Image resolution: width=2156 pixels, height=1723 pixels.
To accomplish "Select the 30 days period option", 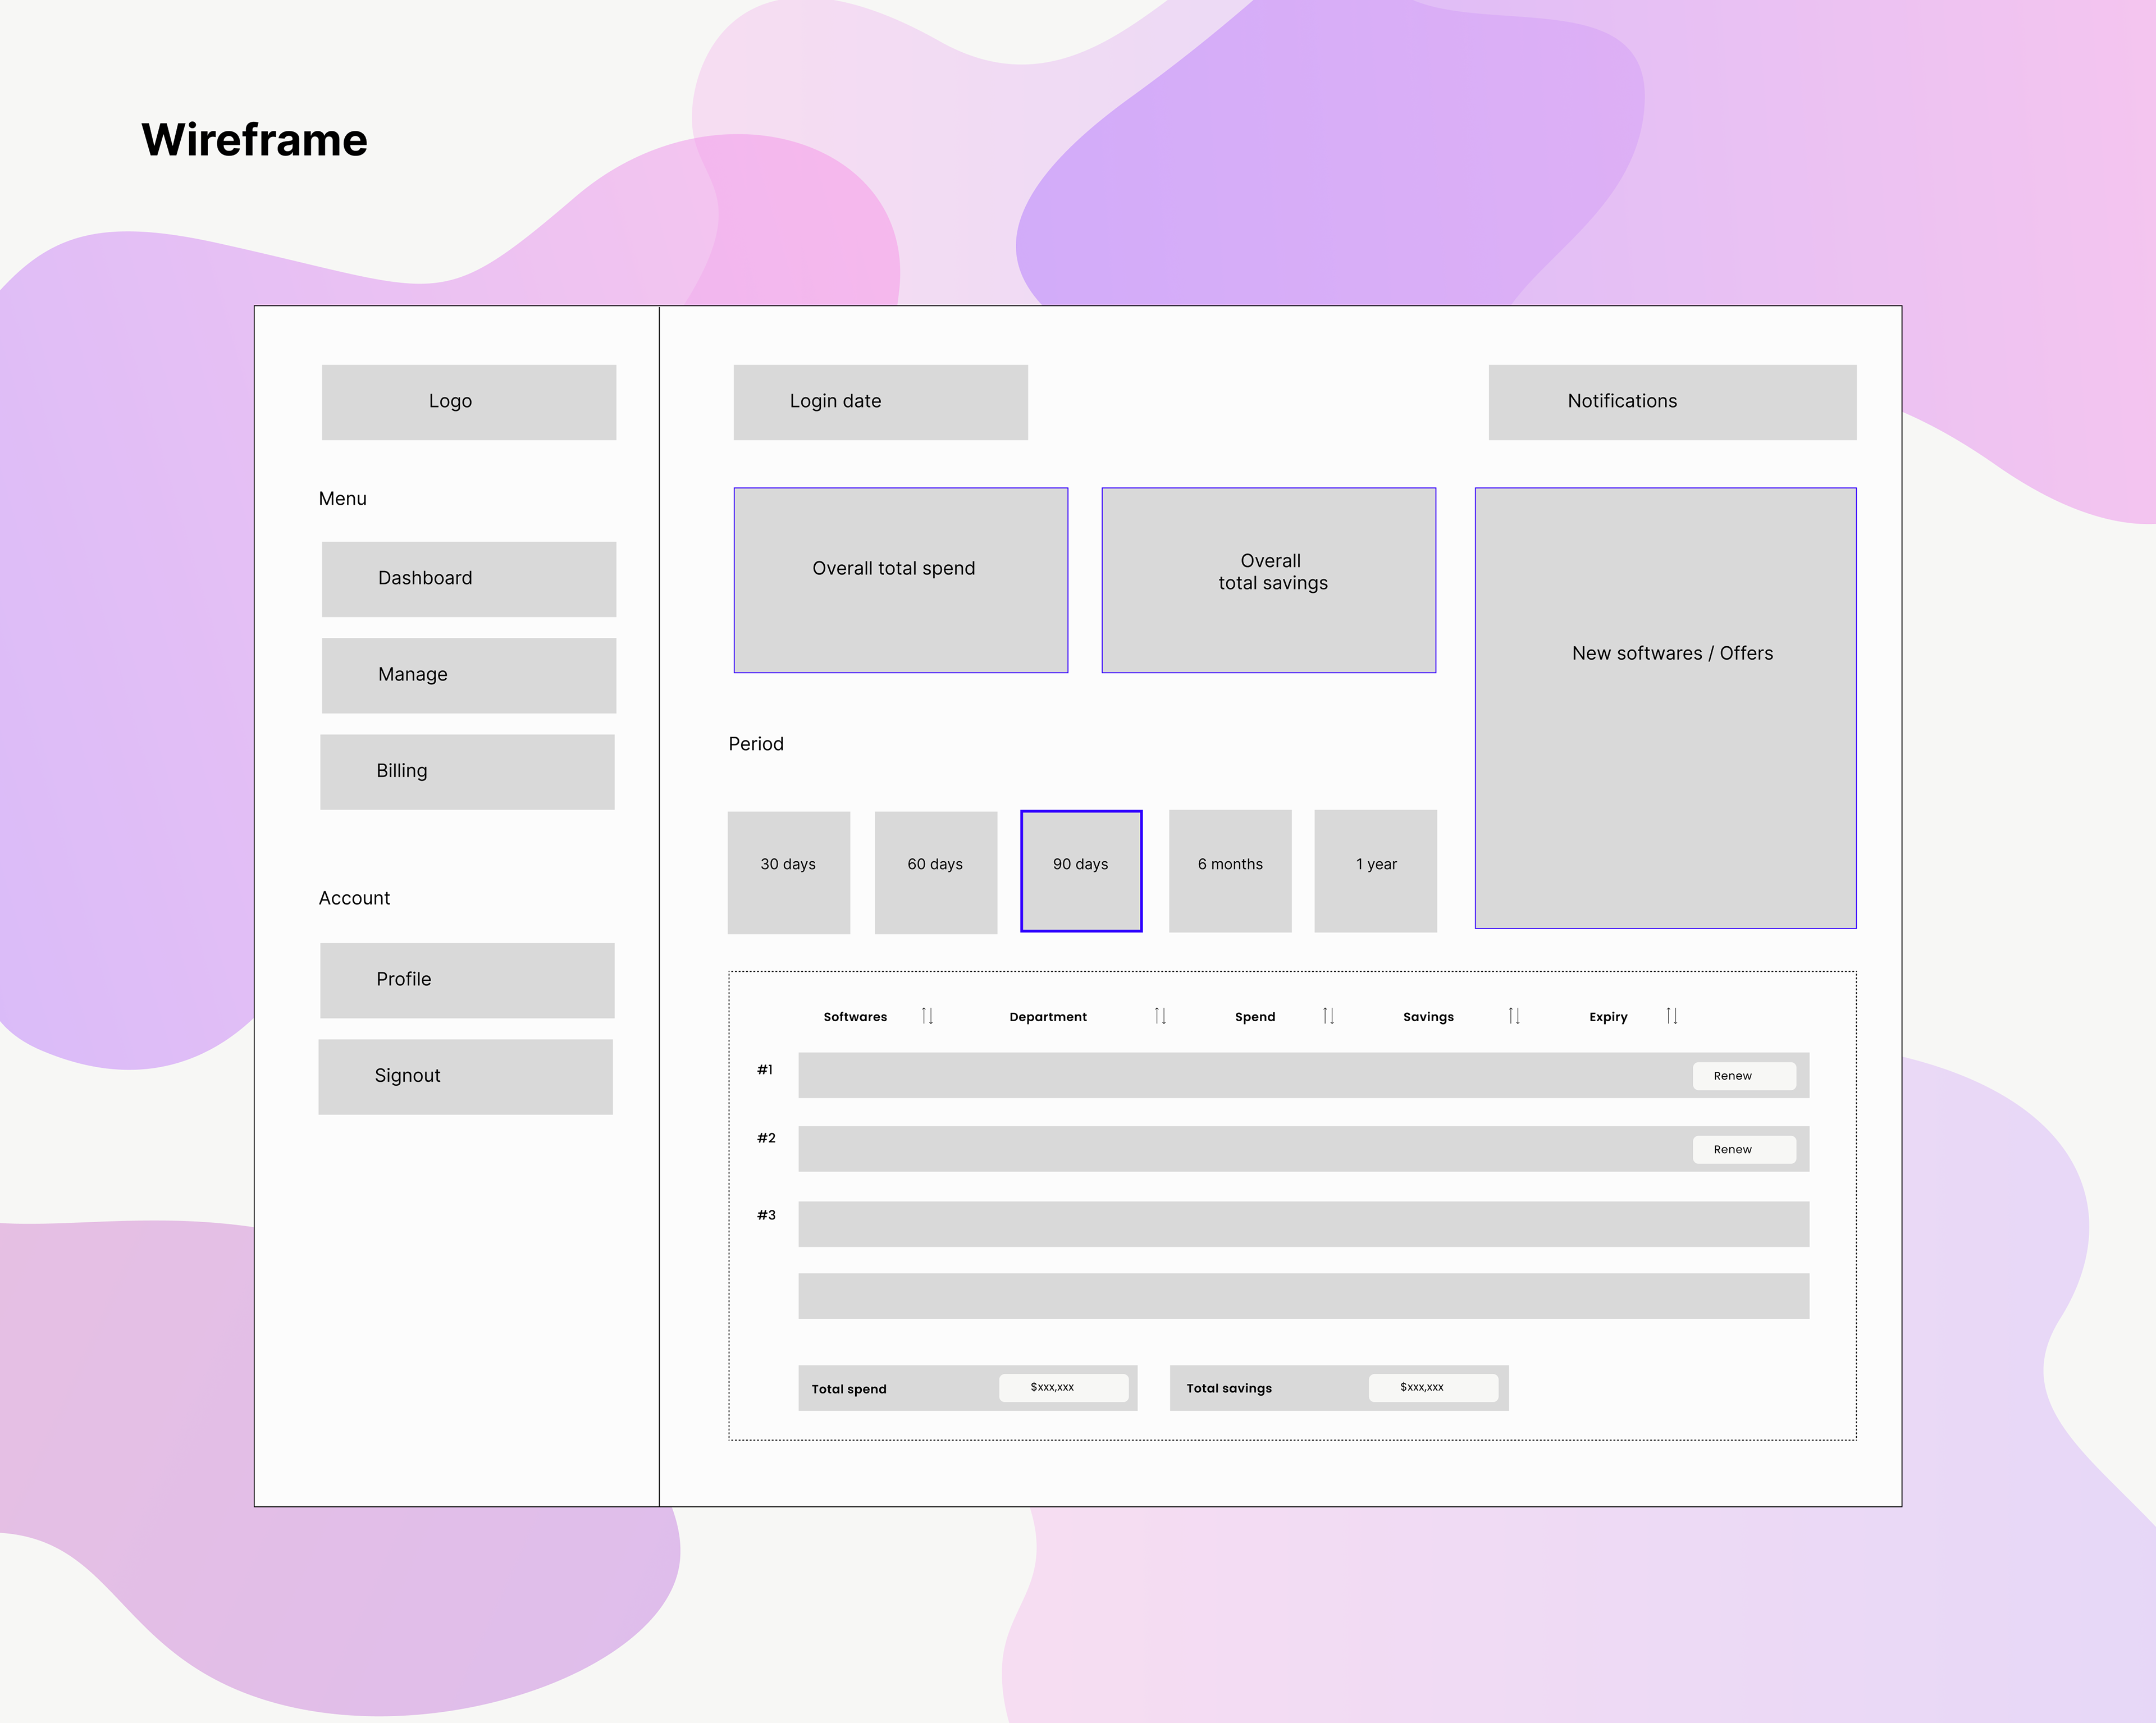I will (x=788, y=872).
